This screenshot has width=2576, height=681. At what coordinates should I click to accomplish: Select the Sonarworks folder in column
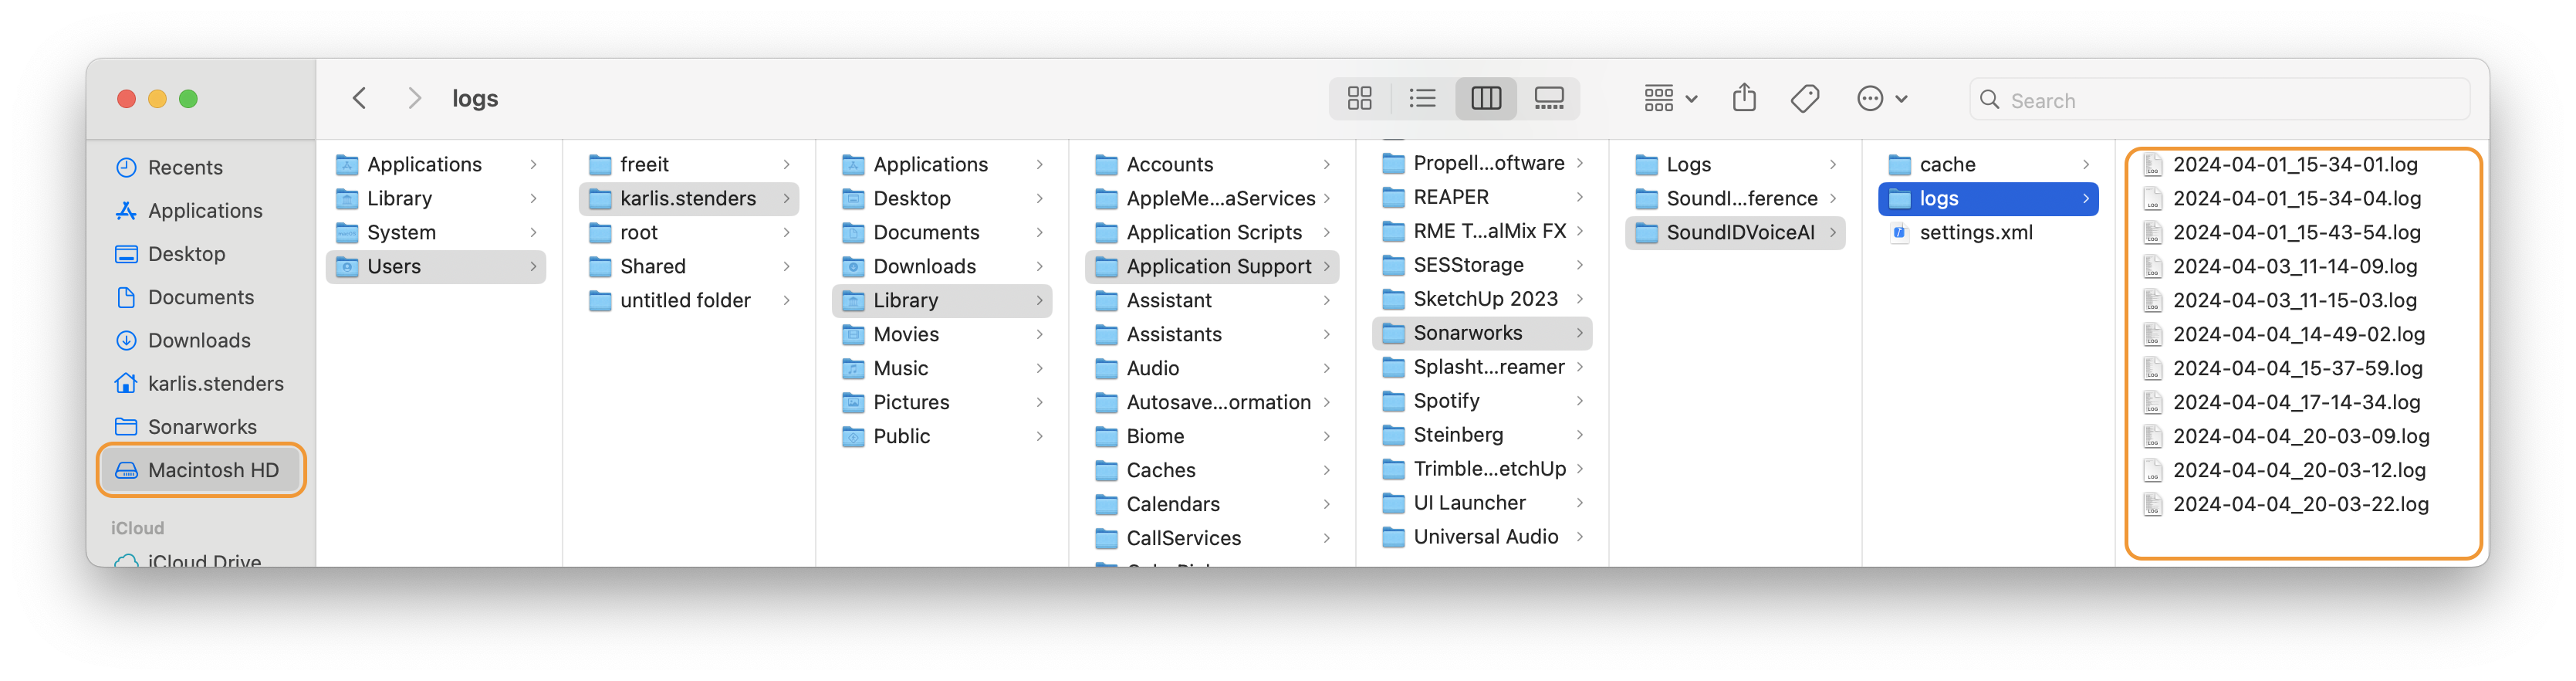tap(1482, 333)
